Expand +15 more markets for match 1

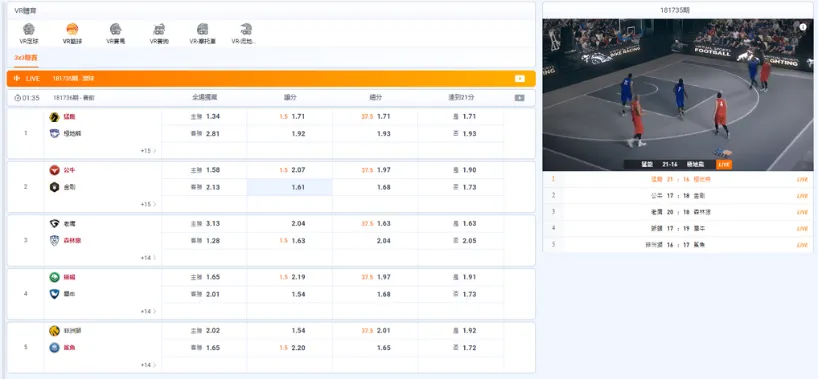coord(148,151)
